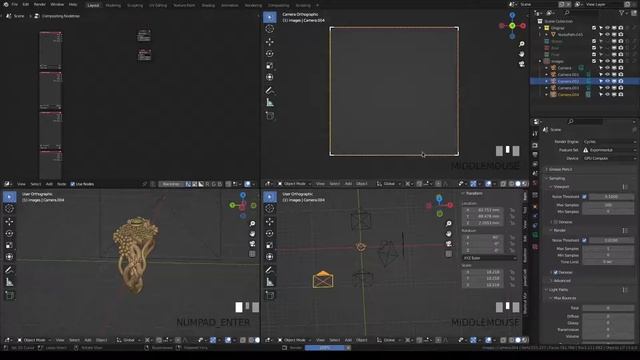640x360 pixels.
Task: Open Add menu in compositor header
Action: coord(49,184)
